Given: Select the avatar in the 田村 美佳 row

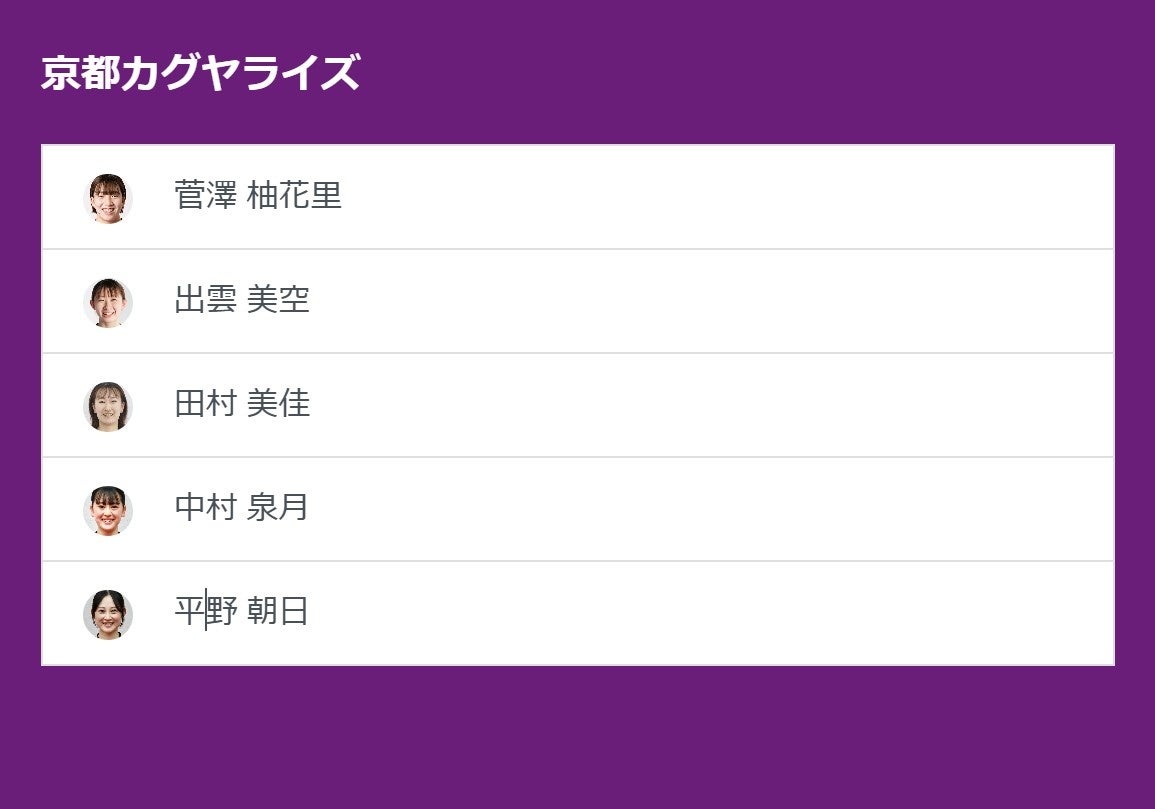Looking at the screenshot, I should coord(108,406).
